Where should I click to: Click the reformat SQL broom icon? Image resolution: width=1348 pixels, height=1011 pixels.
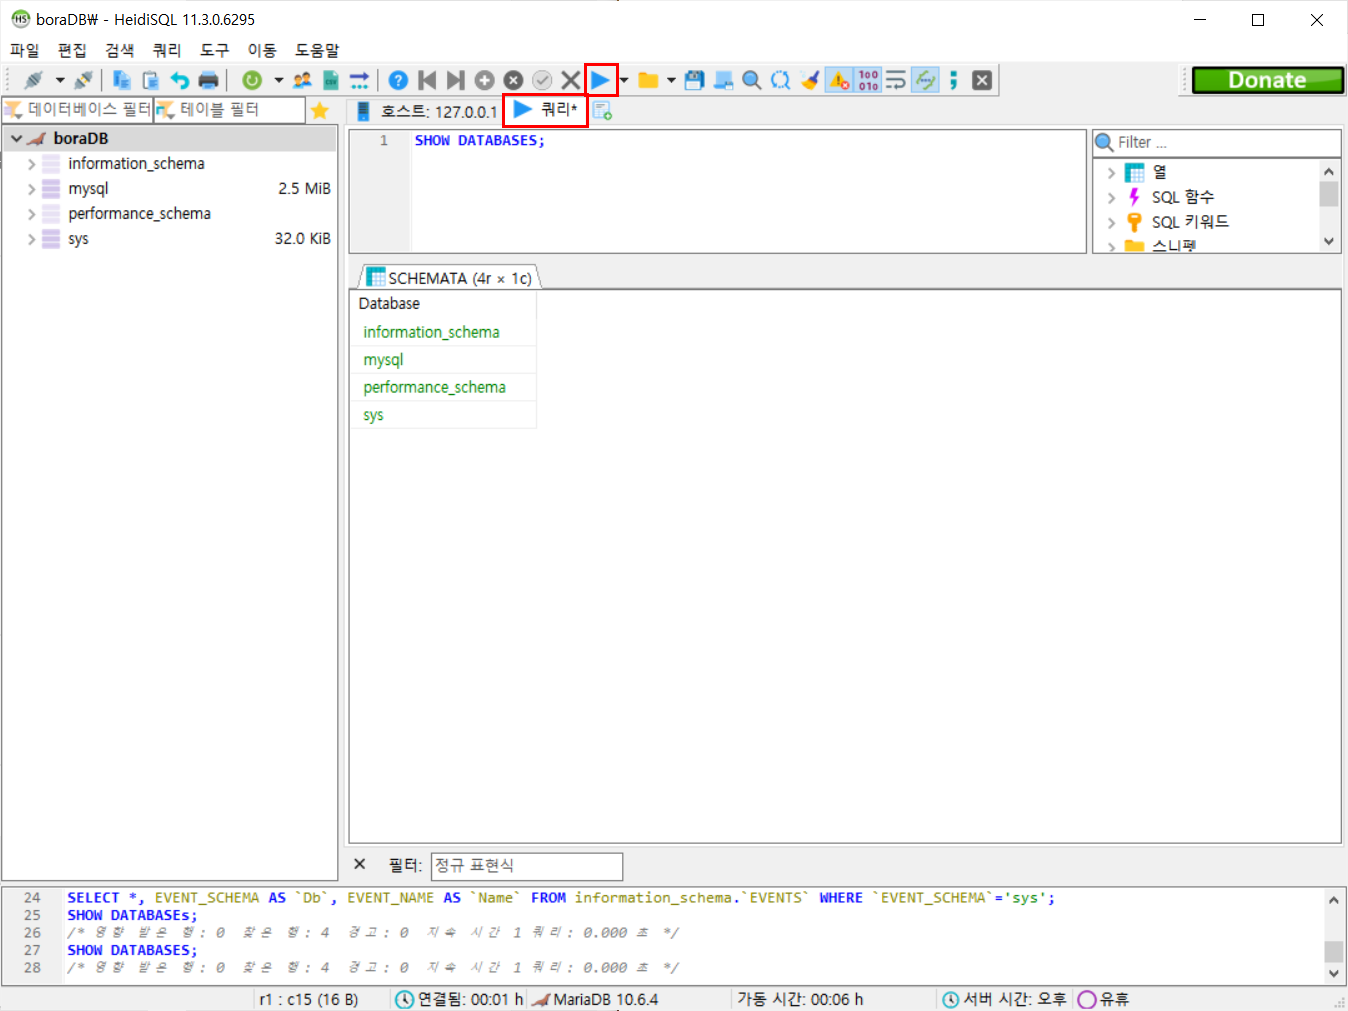point(810,80)
